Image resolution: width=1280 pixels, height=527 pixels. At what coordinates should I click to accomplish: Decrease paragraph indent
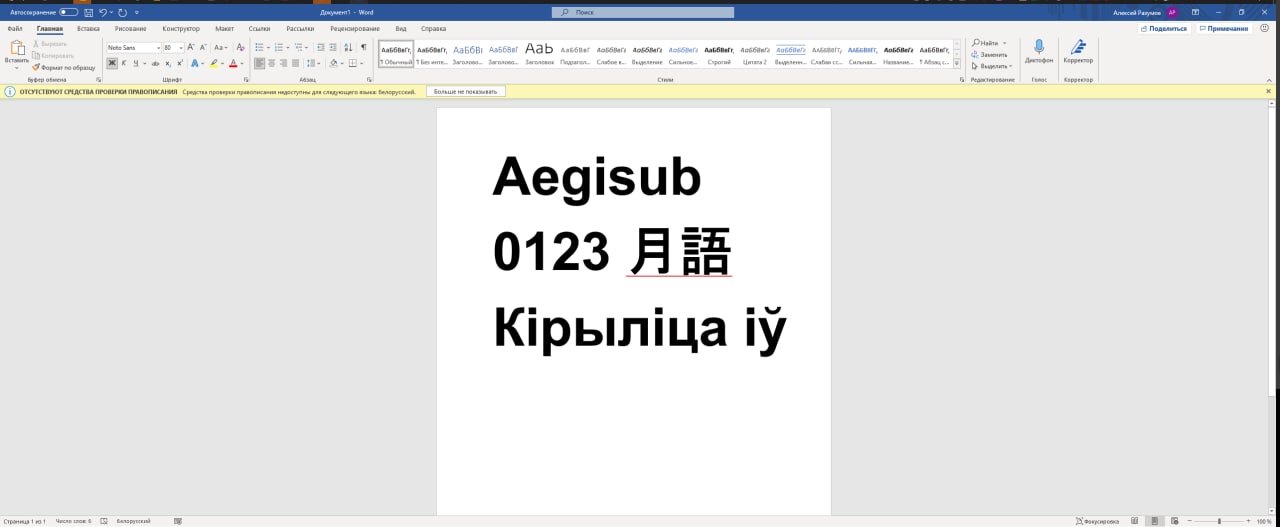320,47
